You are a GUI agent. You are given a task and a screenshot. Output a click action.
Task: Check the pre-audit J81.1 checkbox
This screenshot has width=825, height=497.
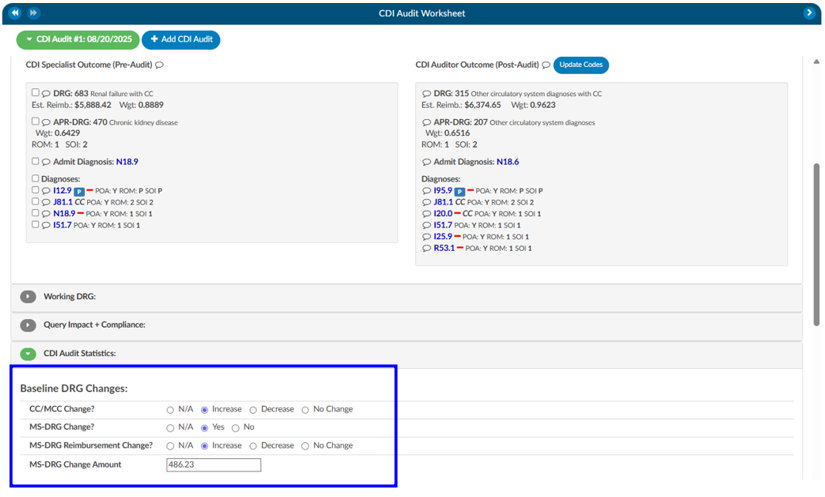[x=35, y=201]
